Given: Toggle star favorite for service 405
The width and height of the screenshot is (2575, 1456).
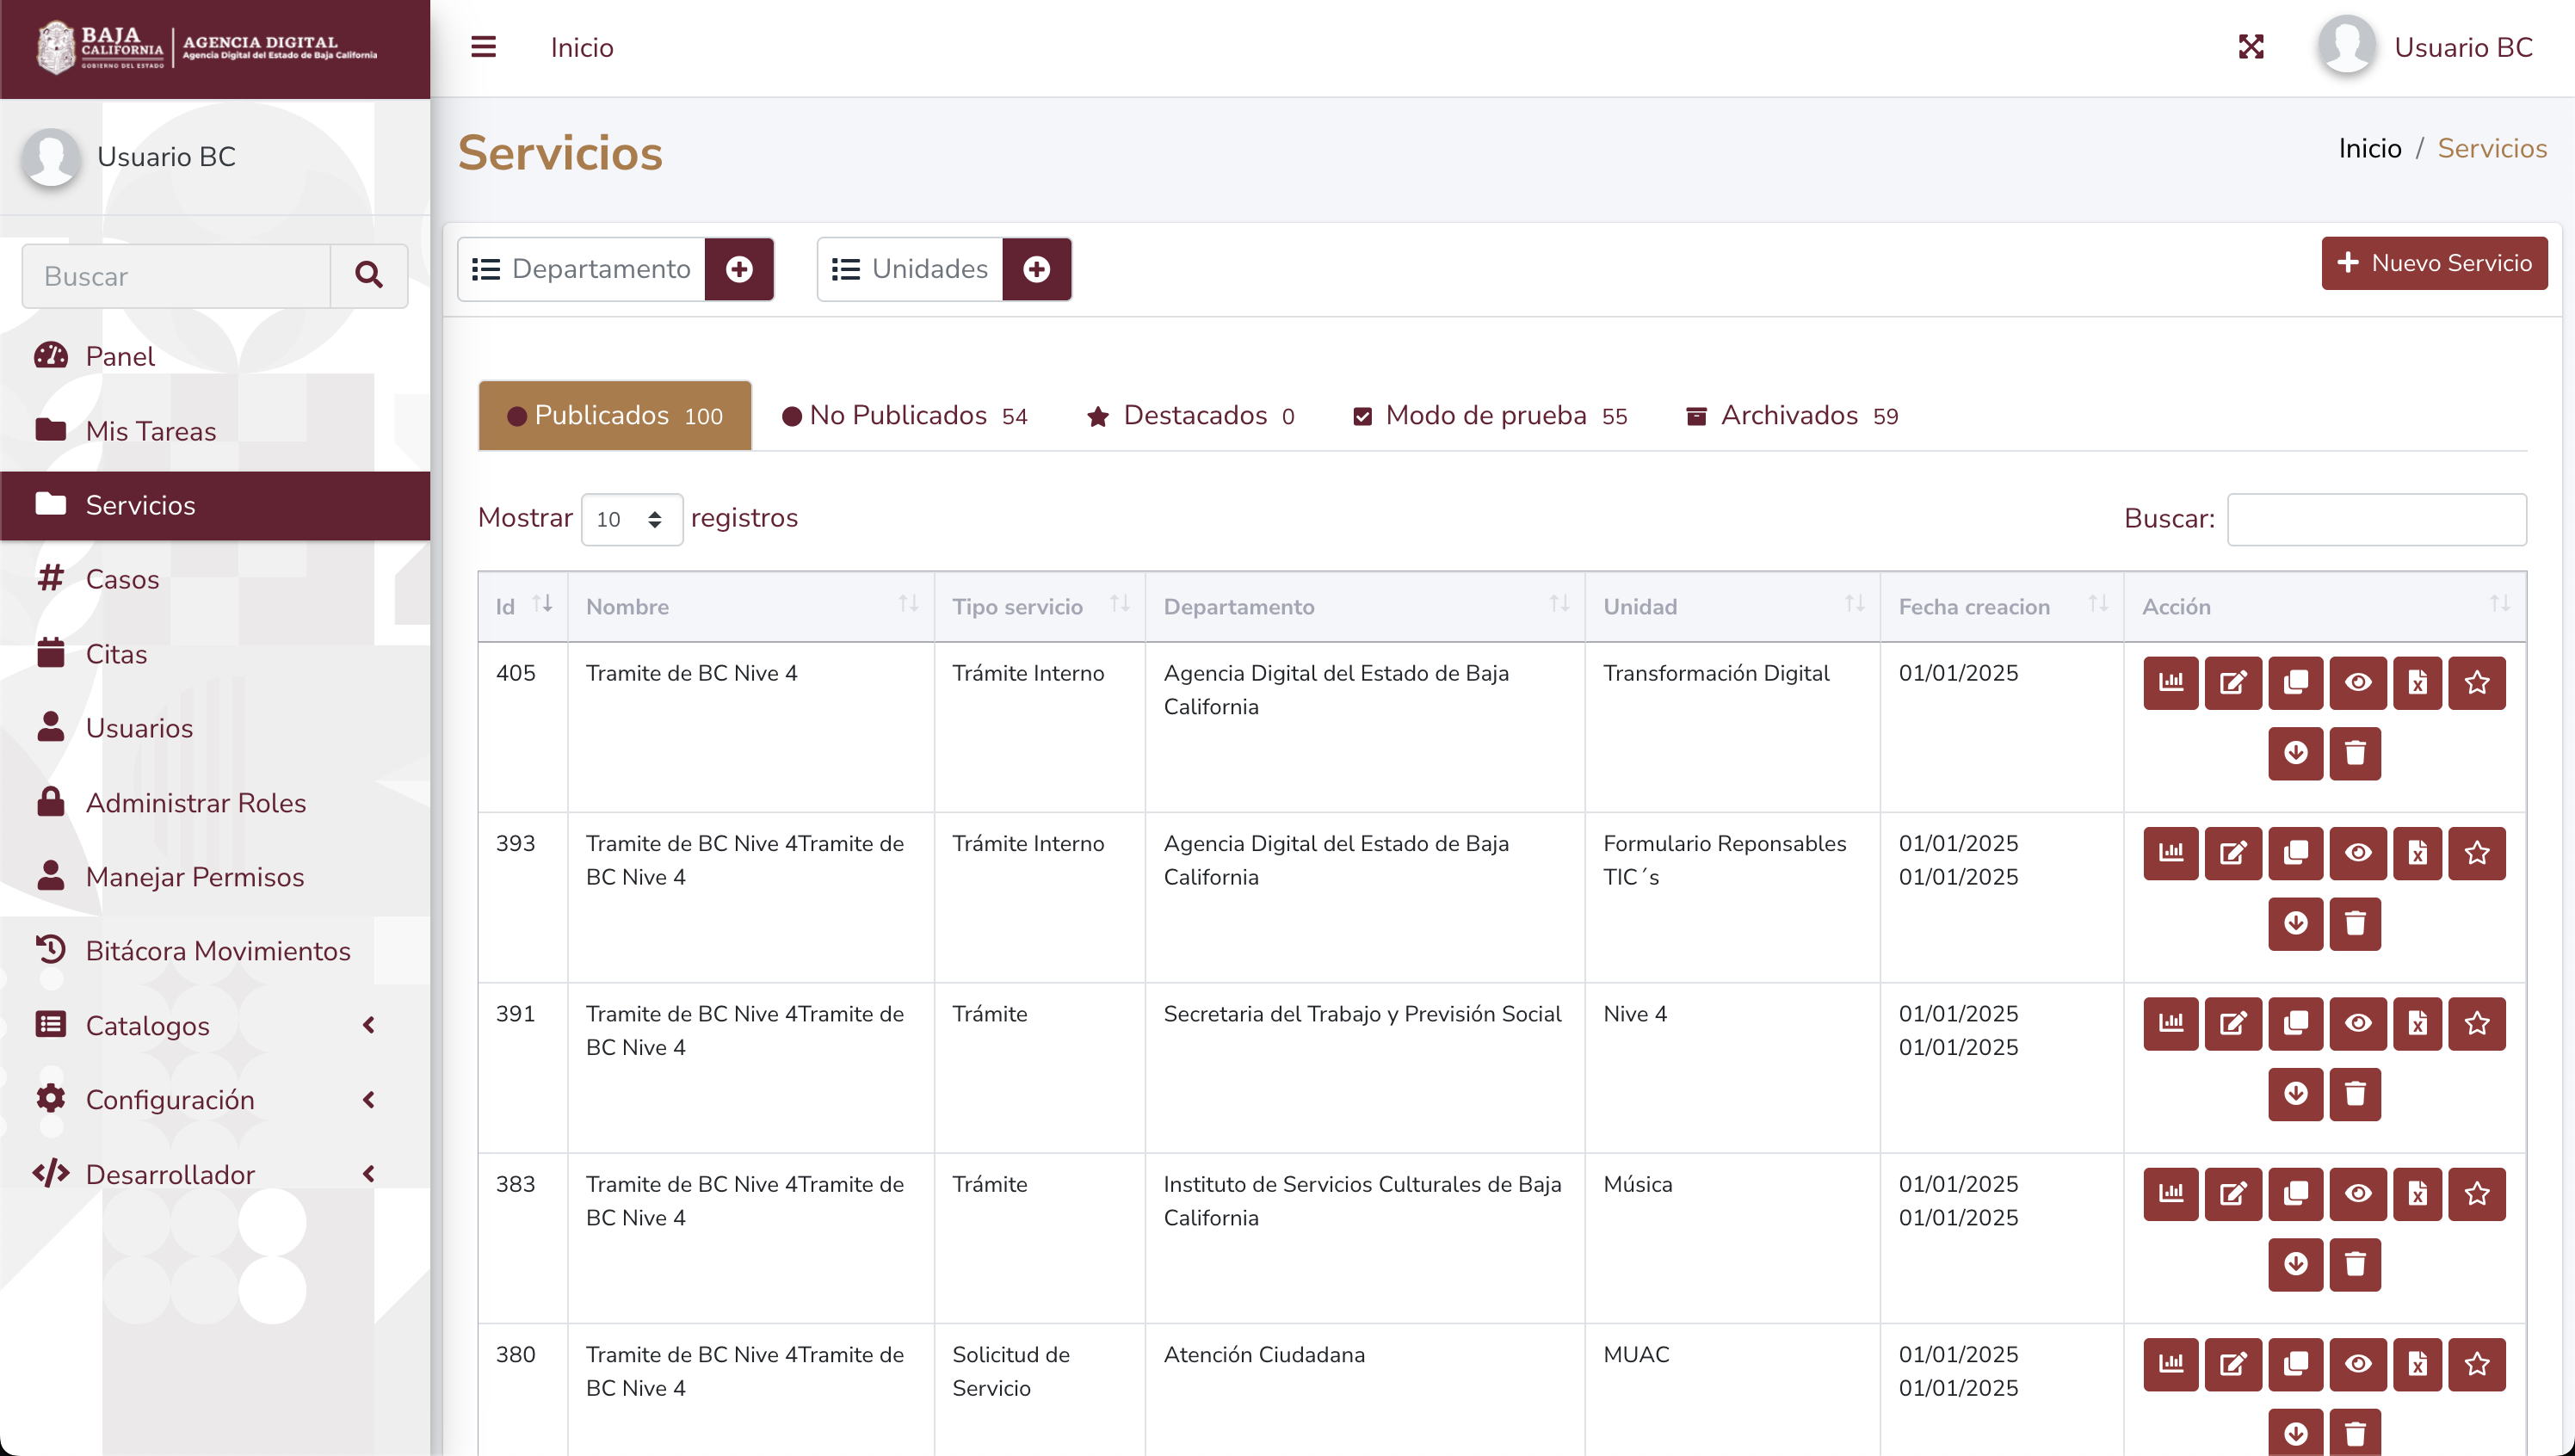Looking at the screenshot, I should click(x=2476, y=683).
